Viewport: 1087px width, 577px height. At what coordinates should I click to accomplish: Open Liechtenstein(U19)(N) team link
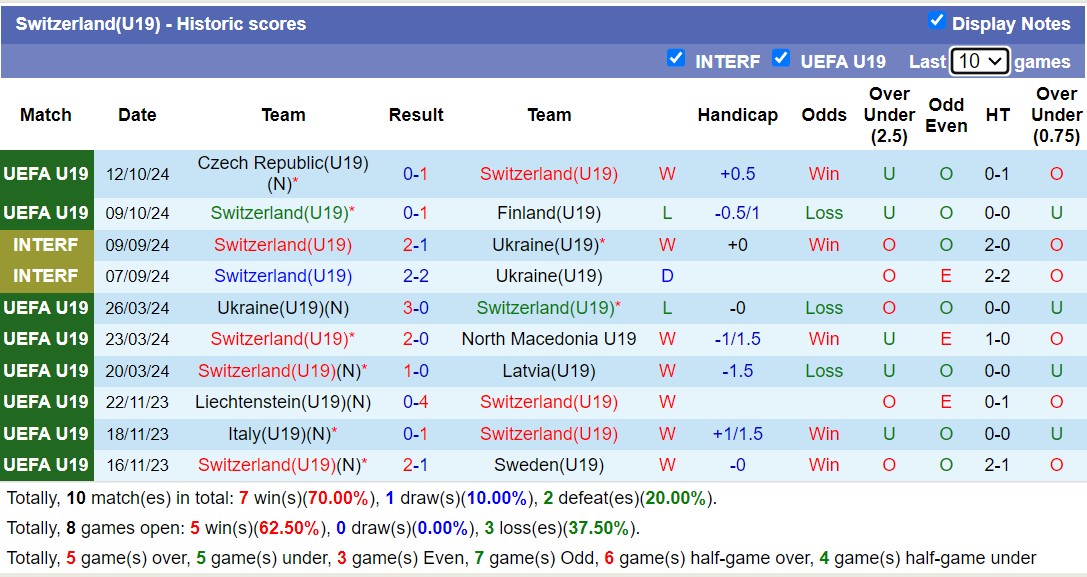(x=283, y=402)
